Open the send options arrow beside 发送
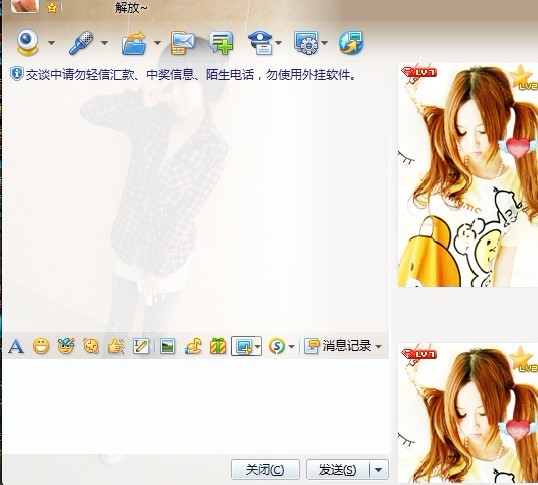 tap(379, 470)
